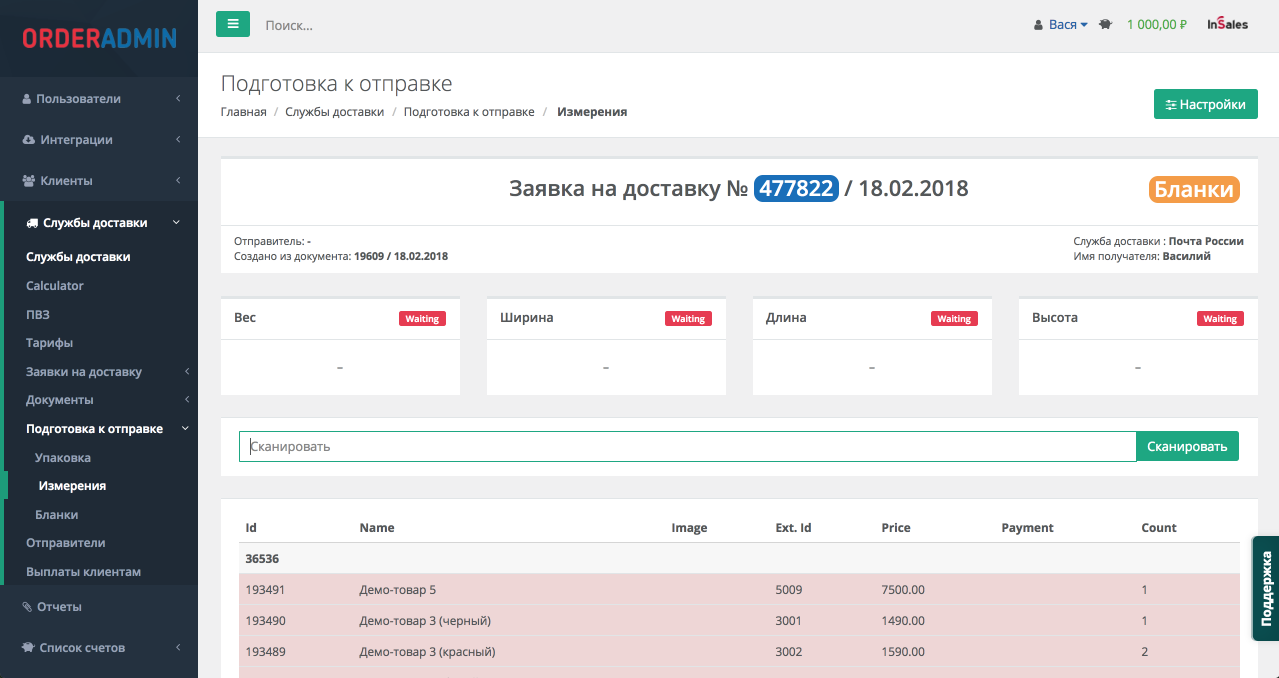
Task: Click the Ext. Id 3002 cell
Action: [789, 652]
